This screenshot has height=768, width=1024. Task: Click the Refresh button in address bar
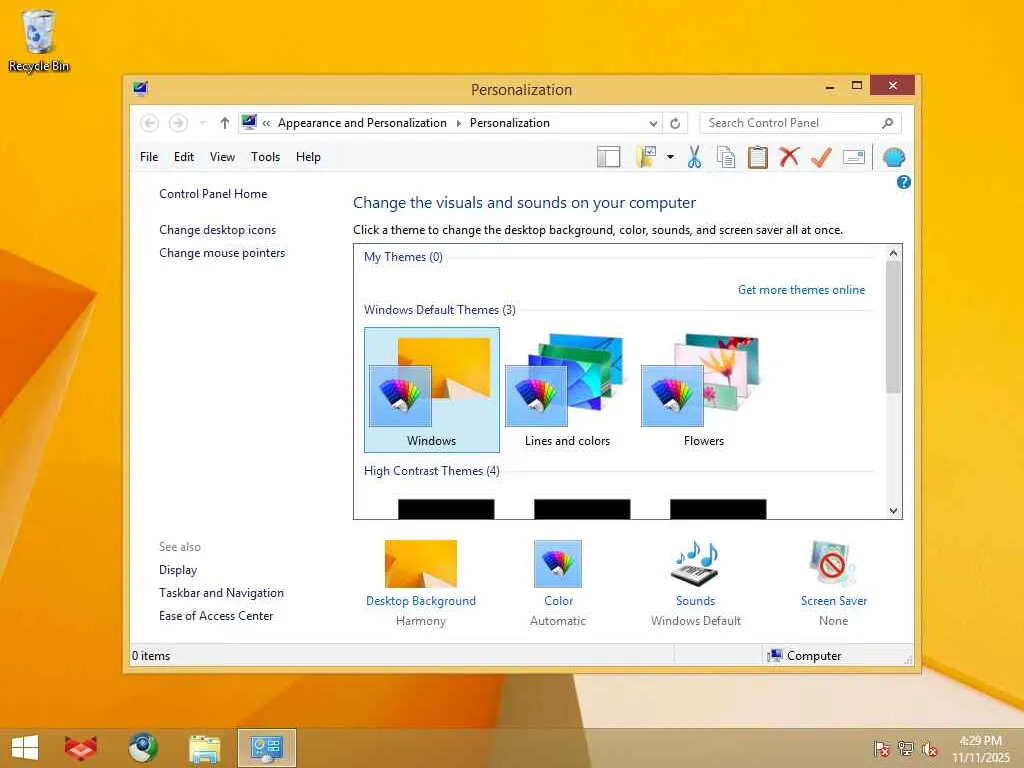(x=675, y=123)
